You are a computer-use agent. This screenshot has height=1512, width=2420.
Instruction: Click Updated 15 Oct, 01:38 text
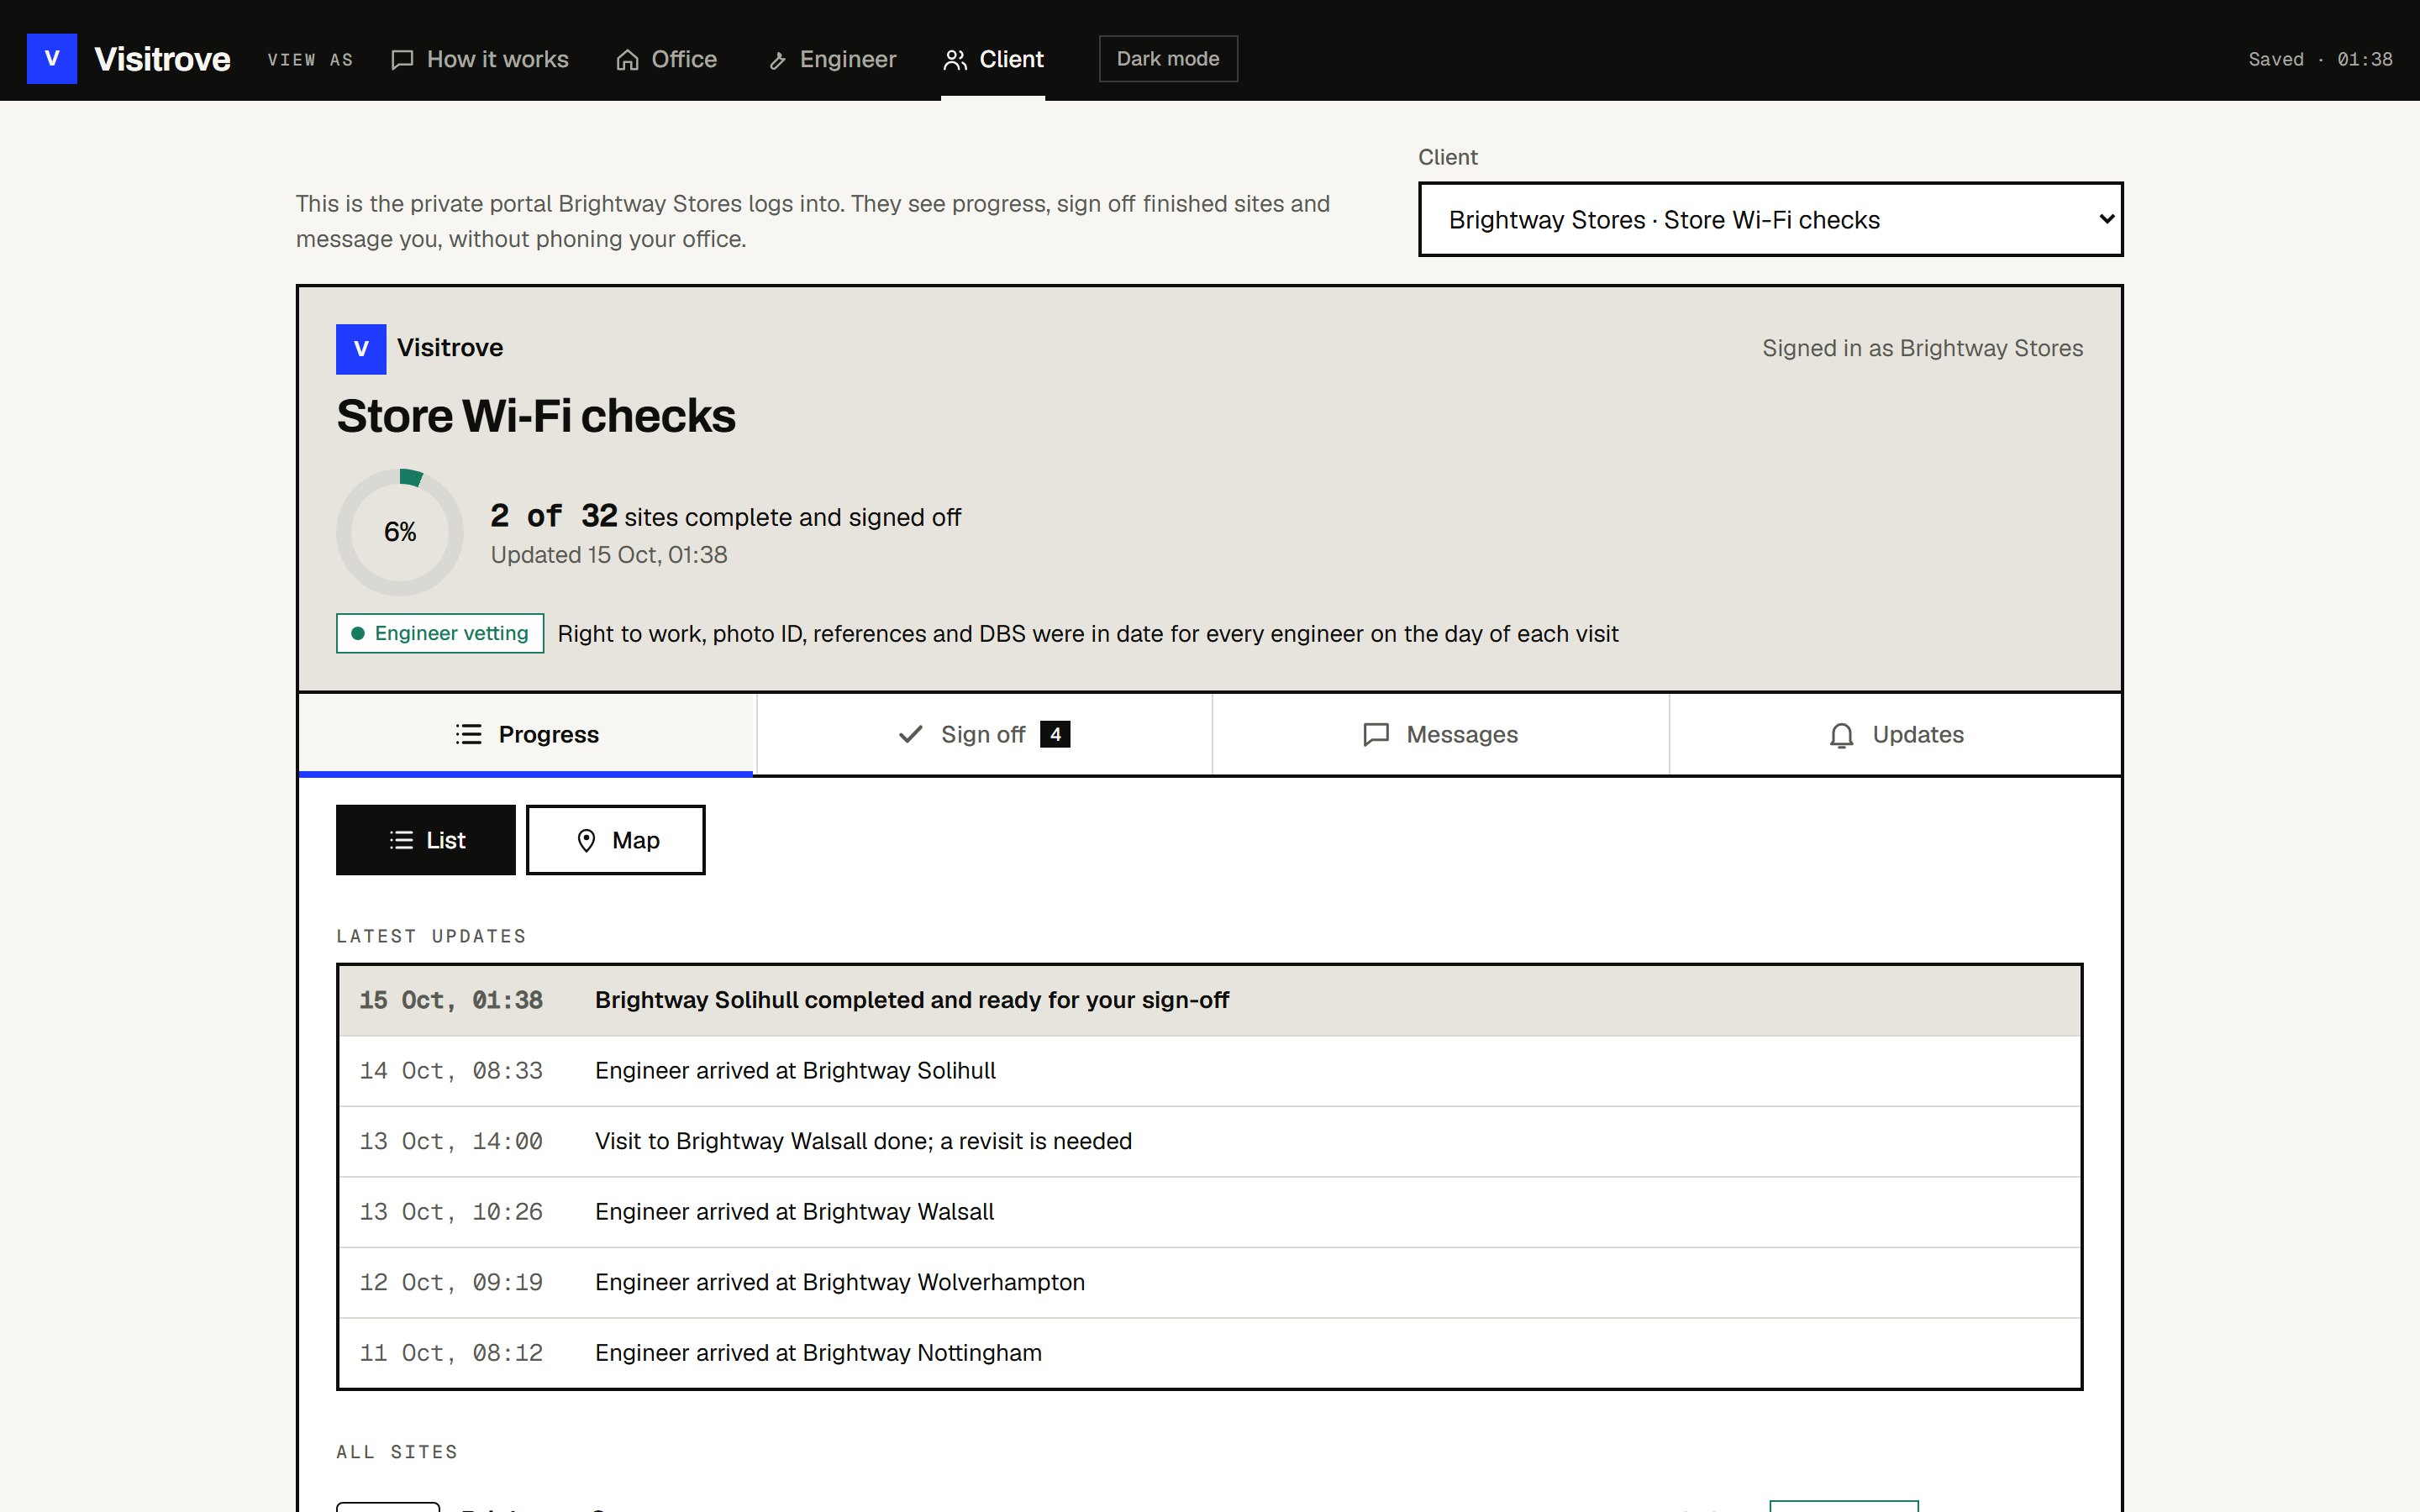coord(609,555)
